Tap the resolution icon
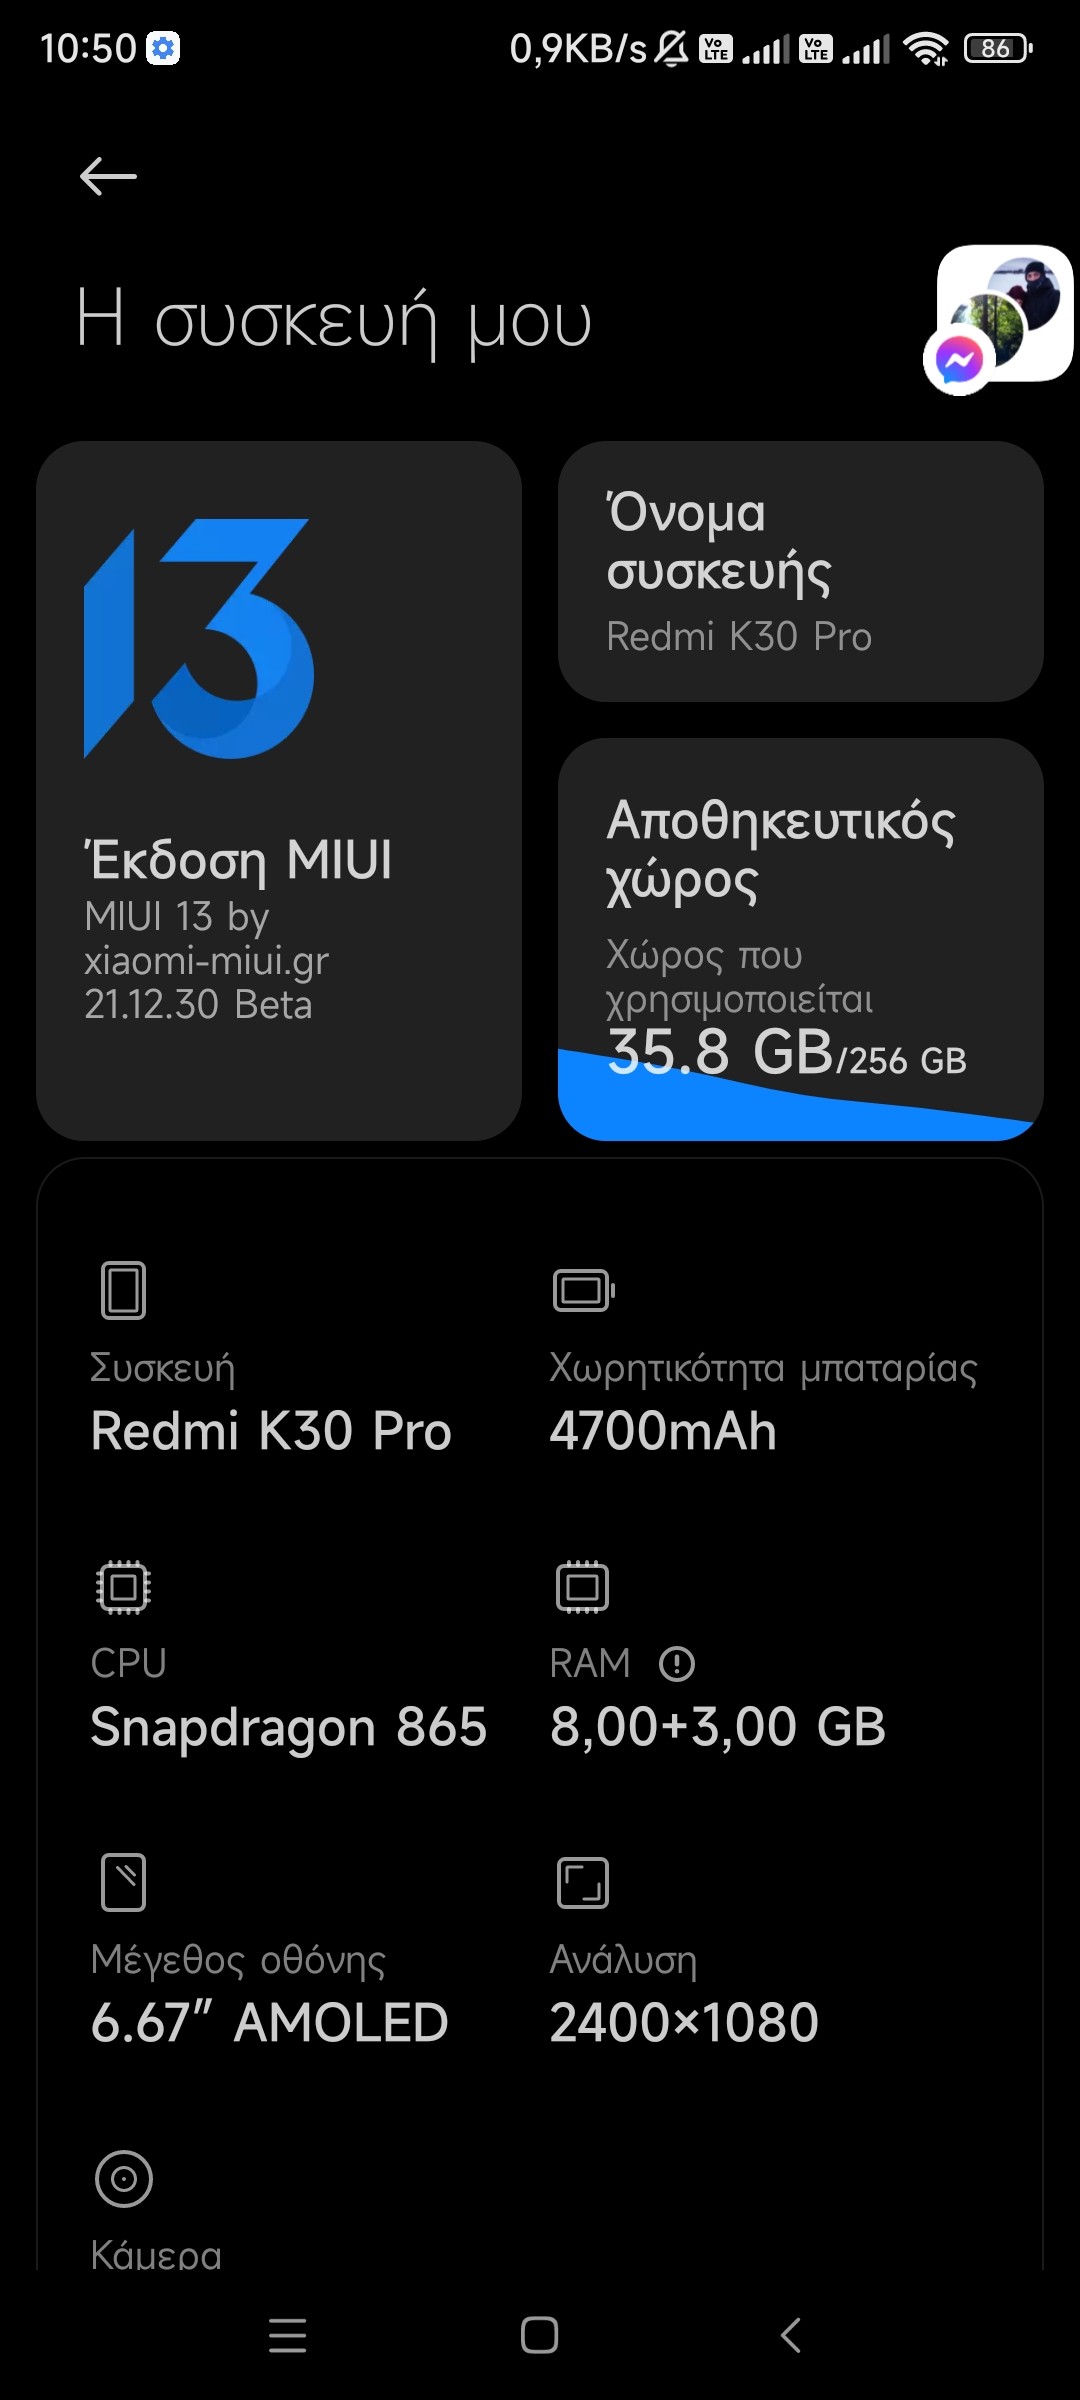The height and width of the screenshot is (2400, 1080). (x=582, y=1882)
